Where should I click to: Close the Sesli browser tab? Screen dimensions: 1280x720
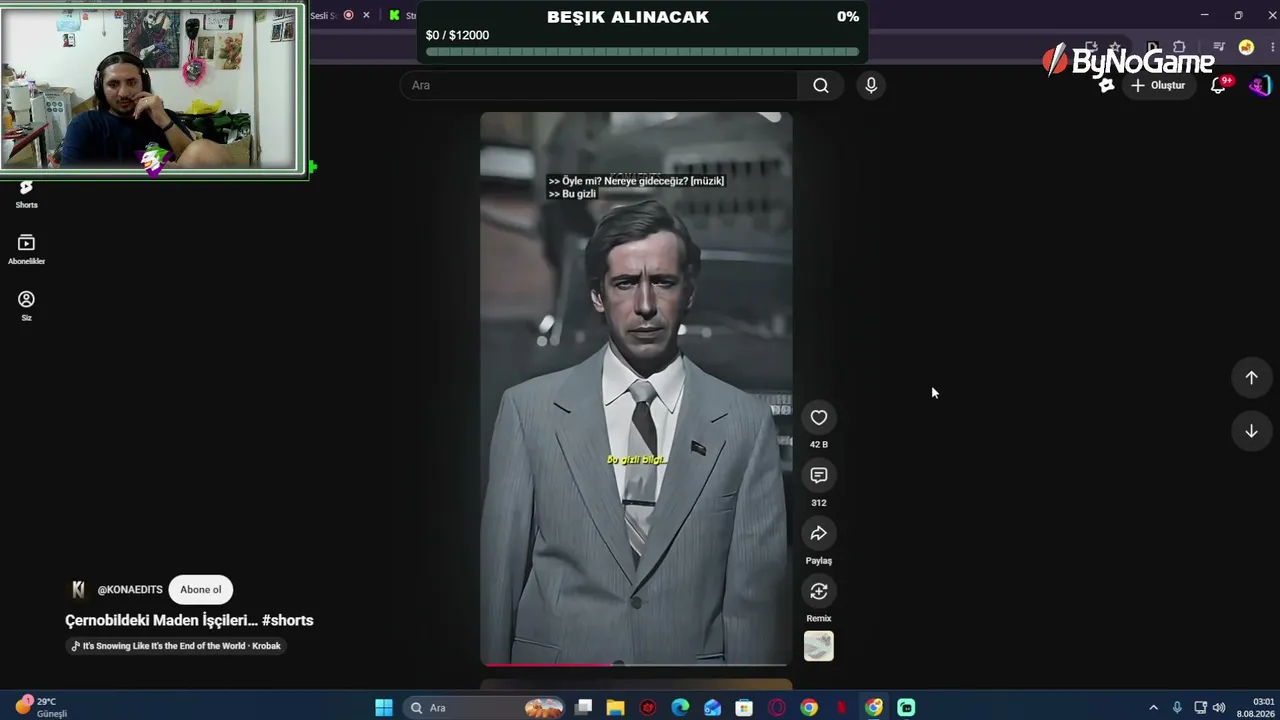(x=366, y=15)
